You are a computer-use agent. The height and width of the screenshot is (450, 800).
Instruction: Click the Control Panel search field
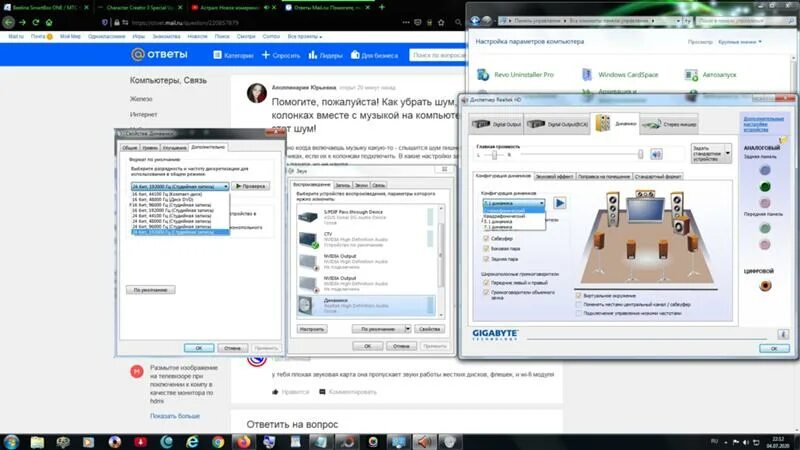[x=745, y=21]
